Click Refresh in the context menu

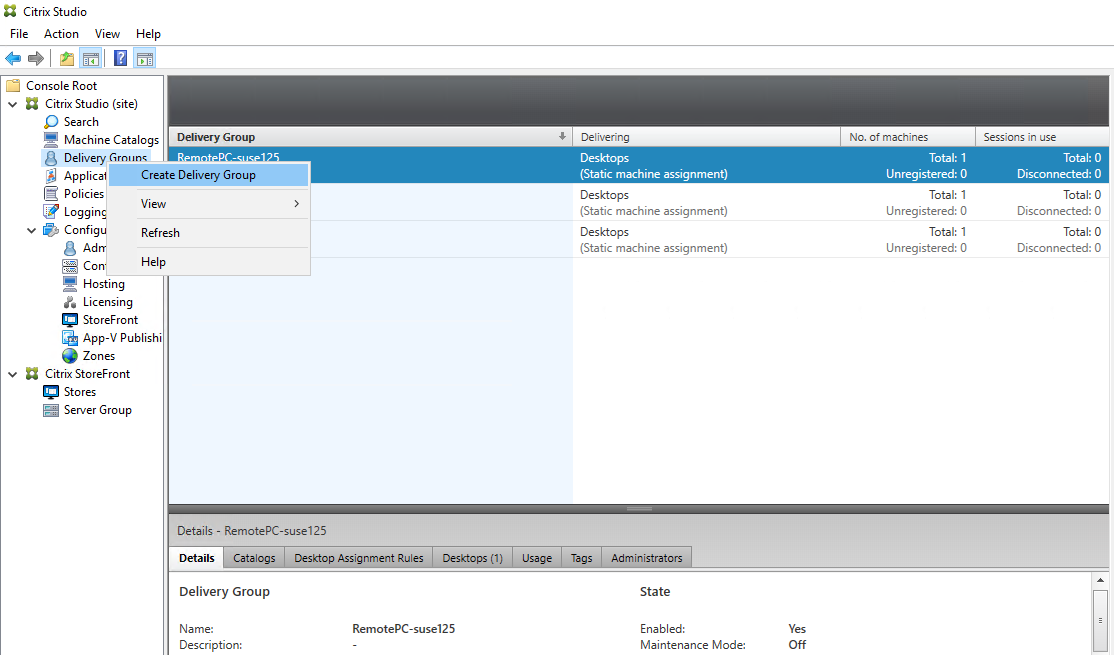159,232
